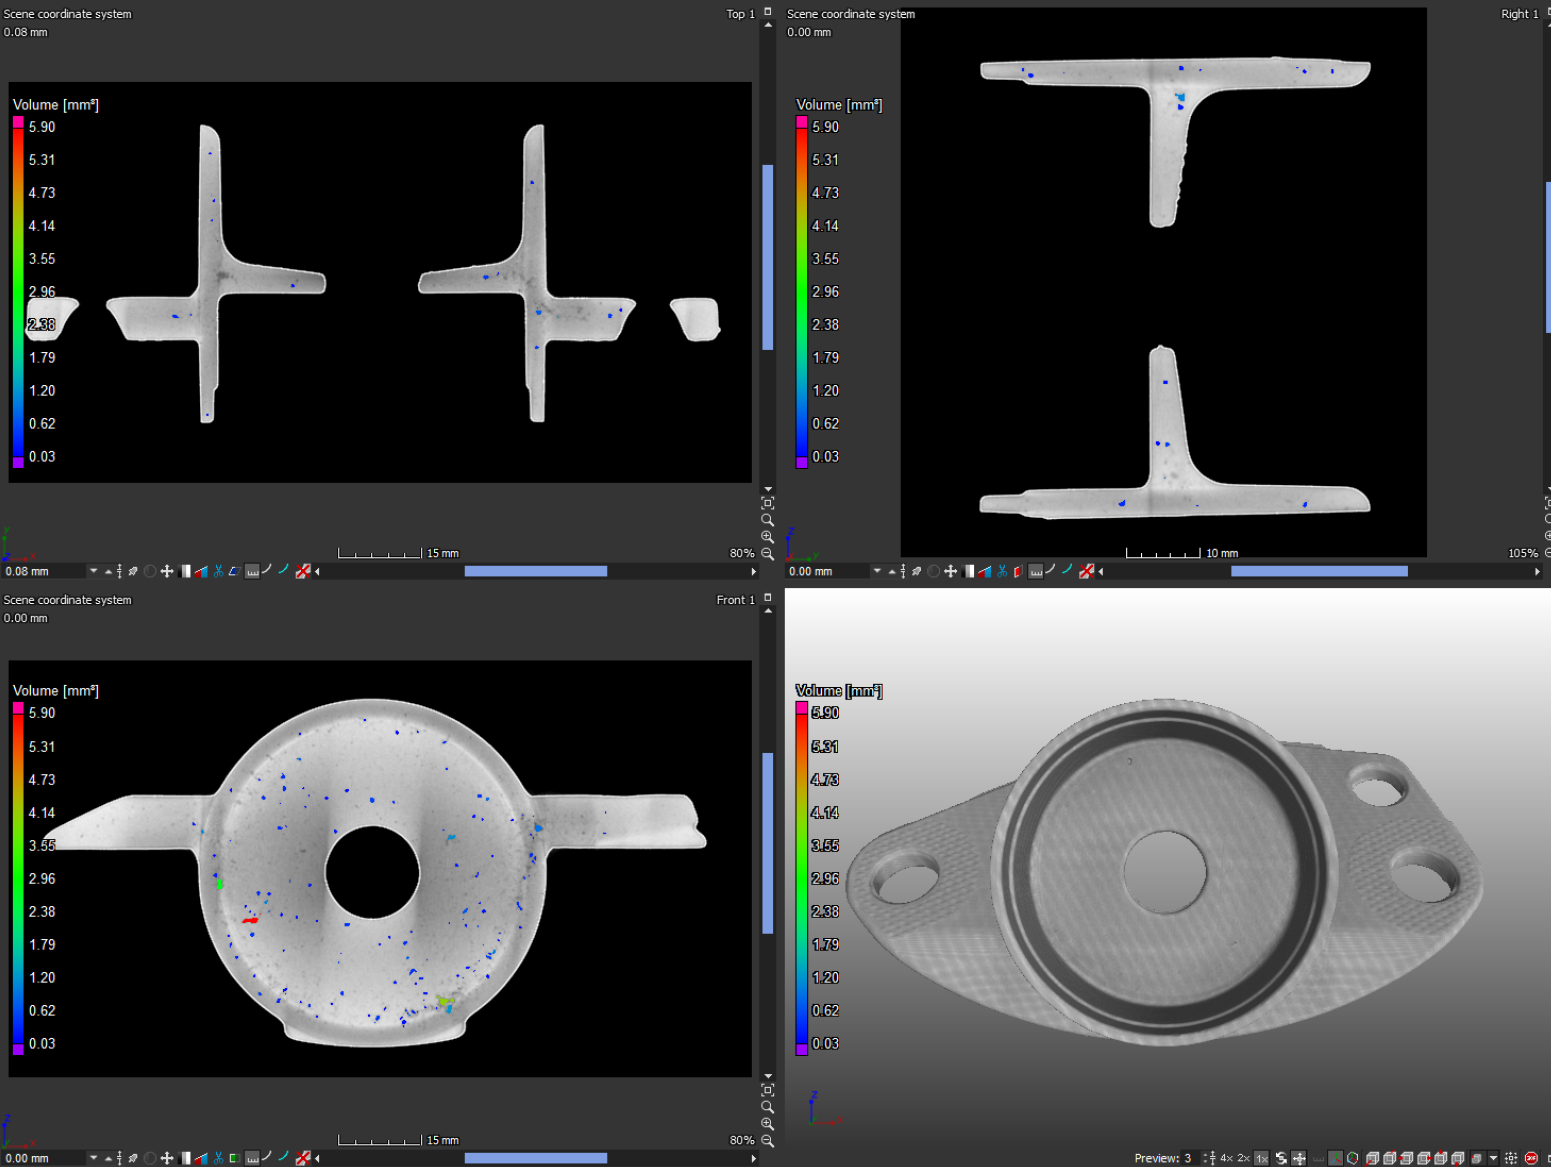
Task: Click zoom out magnifier in Front view
Action: pyautogui.click(x=767, y=1140)
